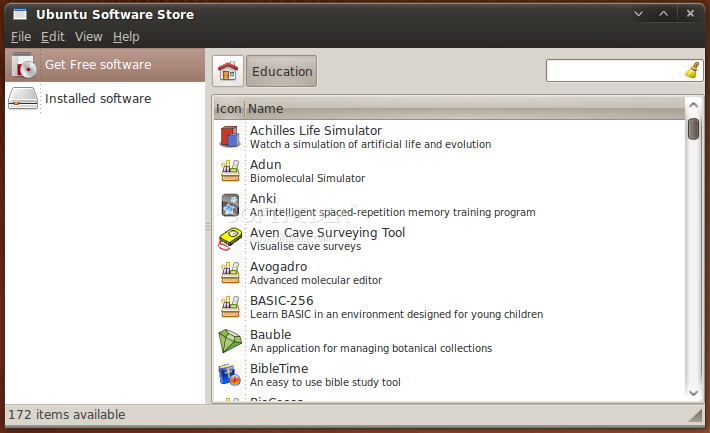The height and width of the screenshot is (433, 710).
Task: Click the Installed software drive icon
Action: click(23, 98)
